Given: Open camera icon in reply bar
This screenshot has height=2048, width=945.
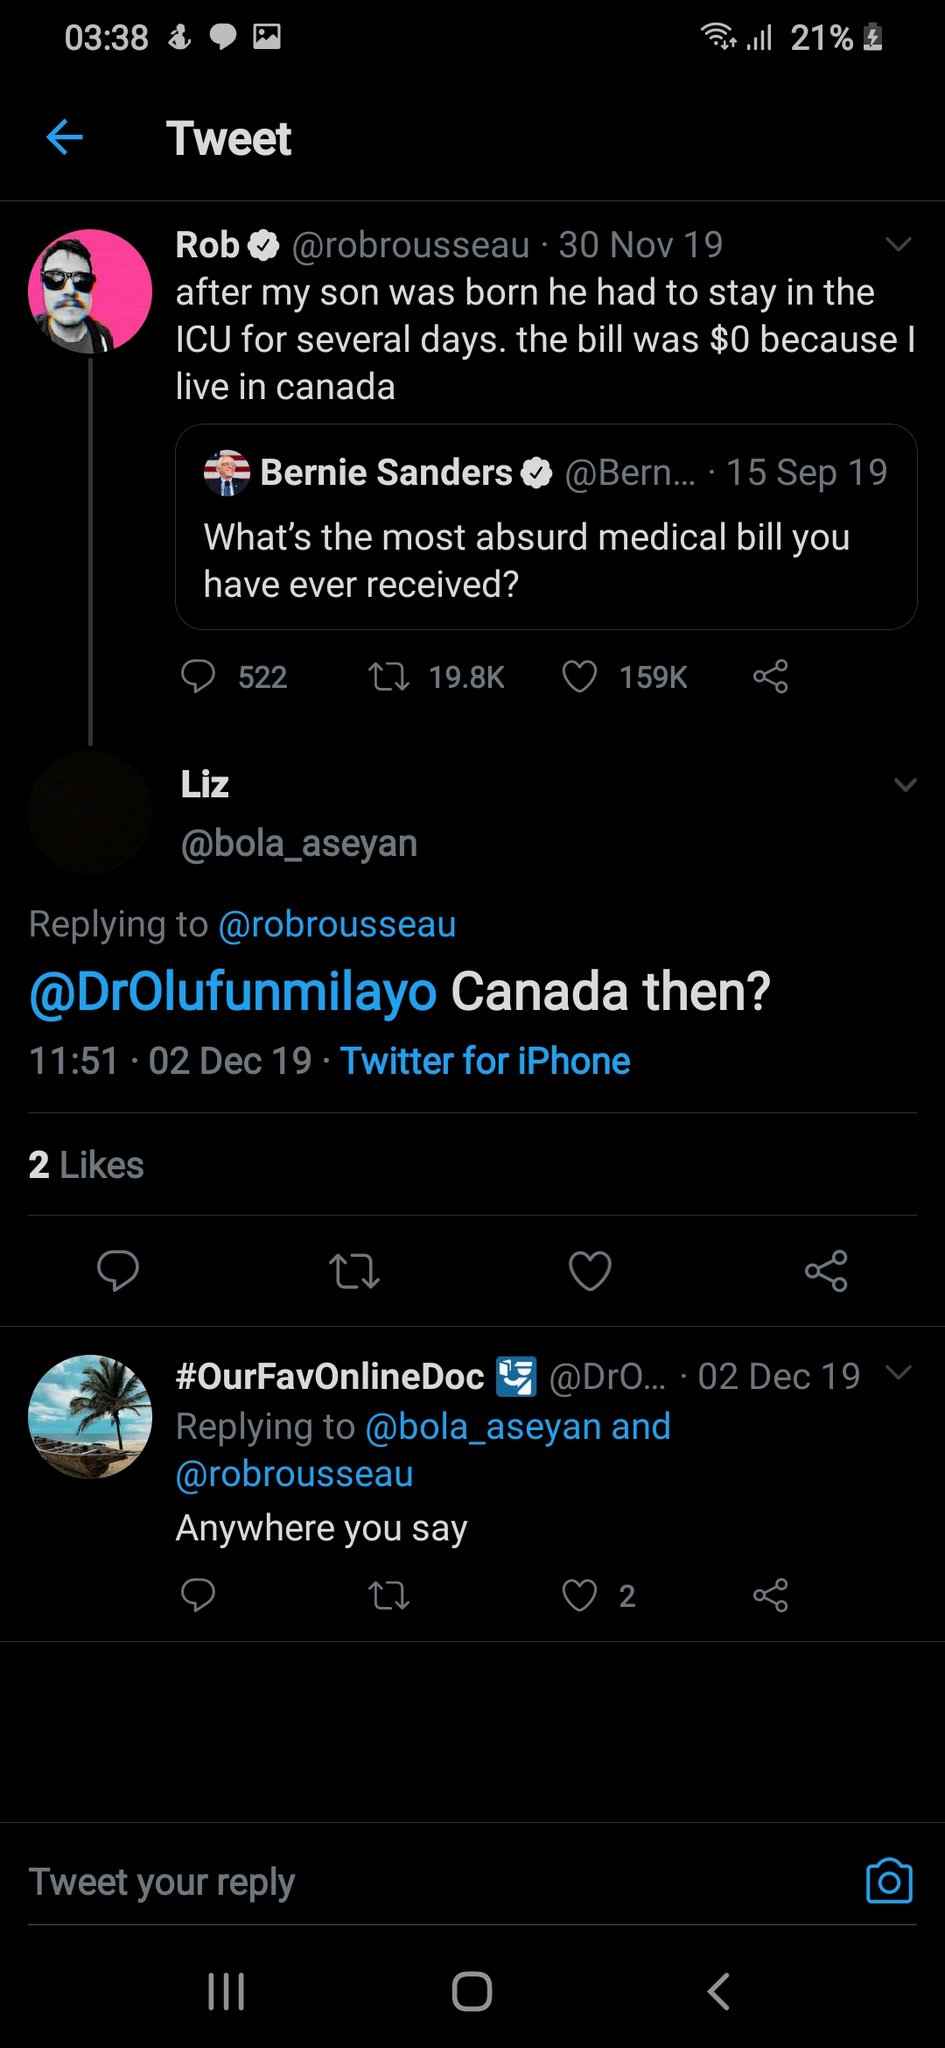Looking at the screenshot, I should (x=888, y=1881).
